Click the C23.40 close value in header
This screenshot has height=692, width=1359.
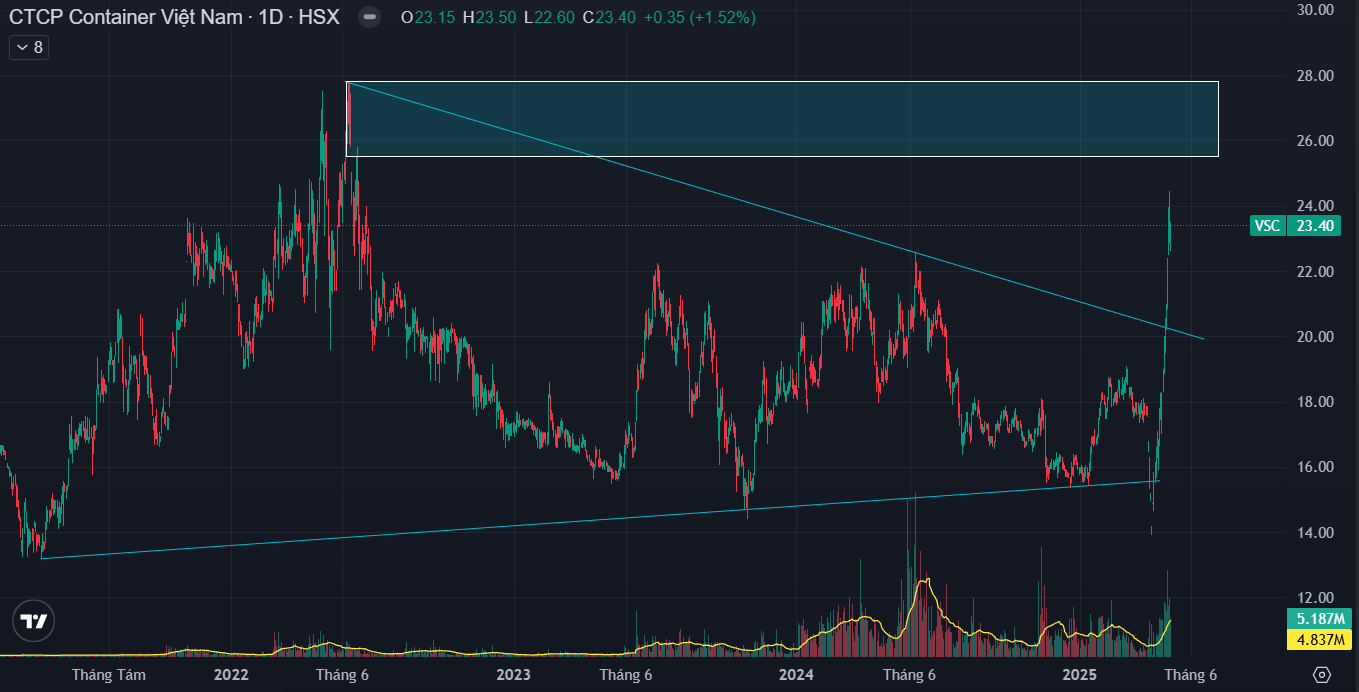coord(610,17)
